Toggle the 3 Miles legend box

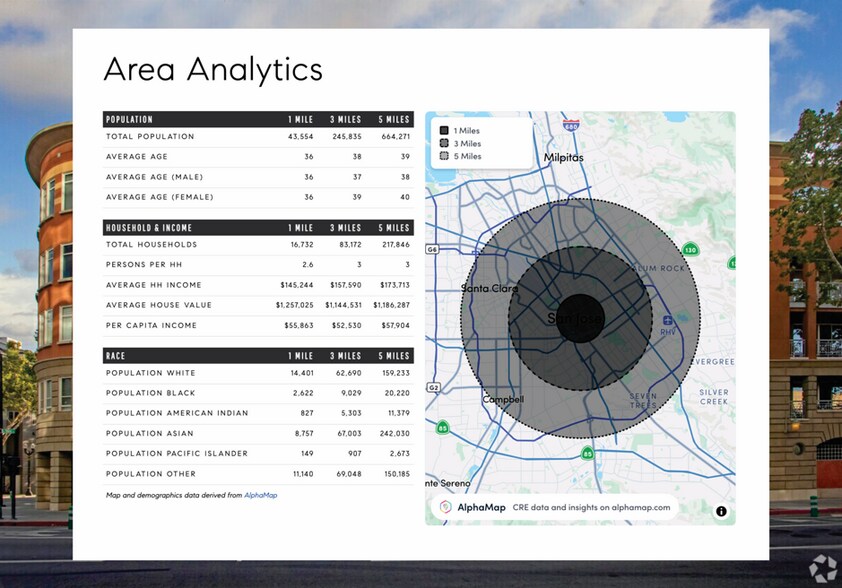click(444, 144)
